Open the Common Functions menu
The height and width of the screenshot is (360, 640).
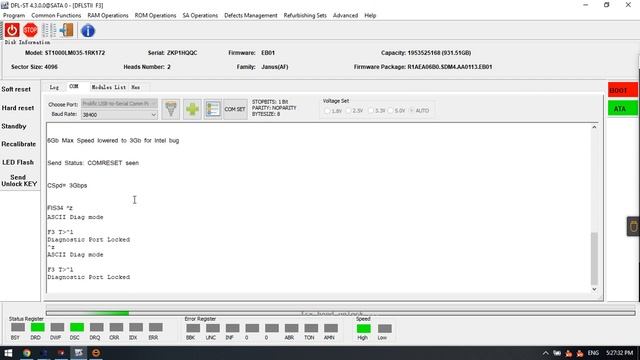56,16
